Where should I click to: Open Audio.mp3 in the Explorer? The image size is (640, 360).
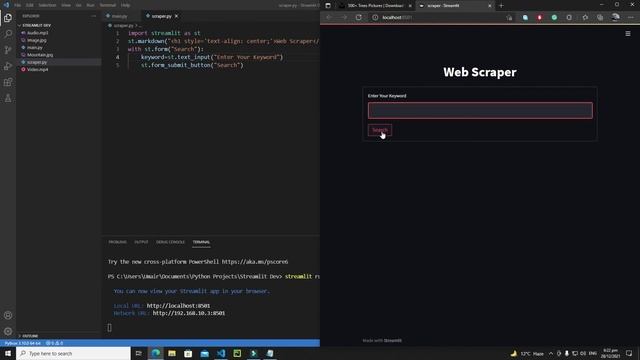(38, 33)
